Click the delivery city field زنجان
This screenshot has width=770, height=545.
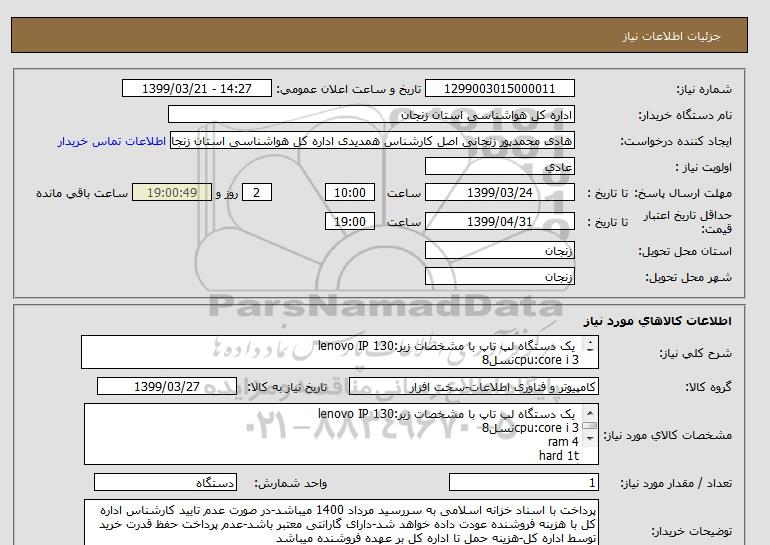(499, 276)
